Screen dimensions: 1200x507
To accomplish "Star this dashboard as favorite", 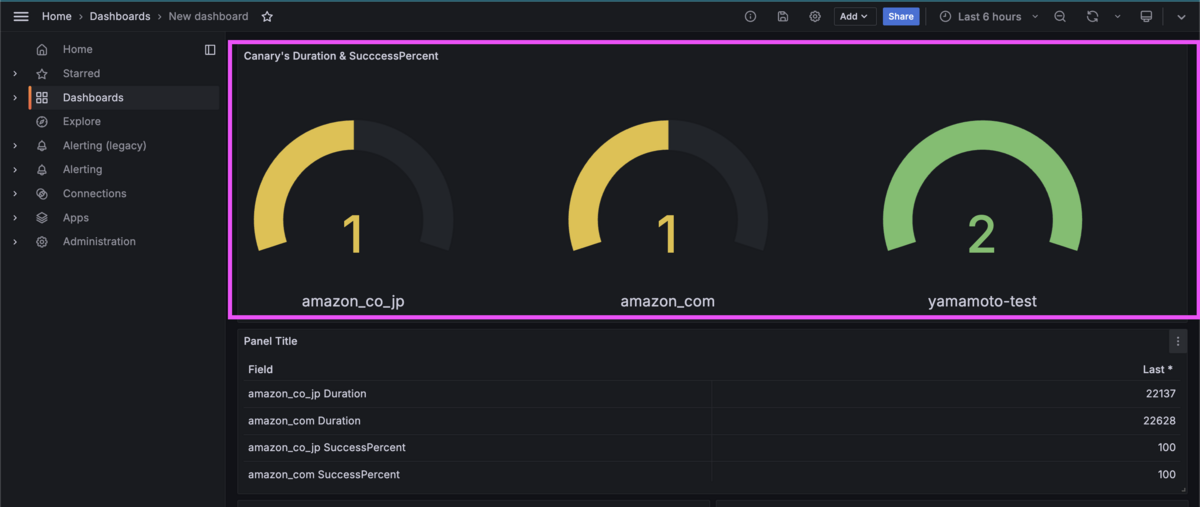I will click(x=267, y=17).
